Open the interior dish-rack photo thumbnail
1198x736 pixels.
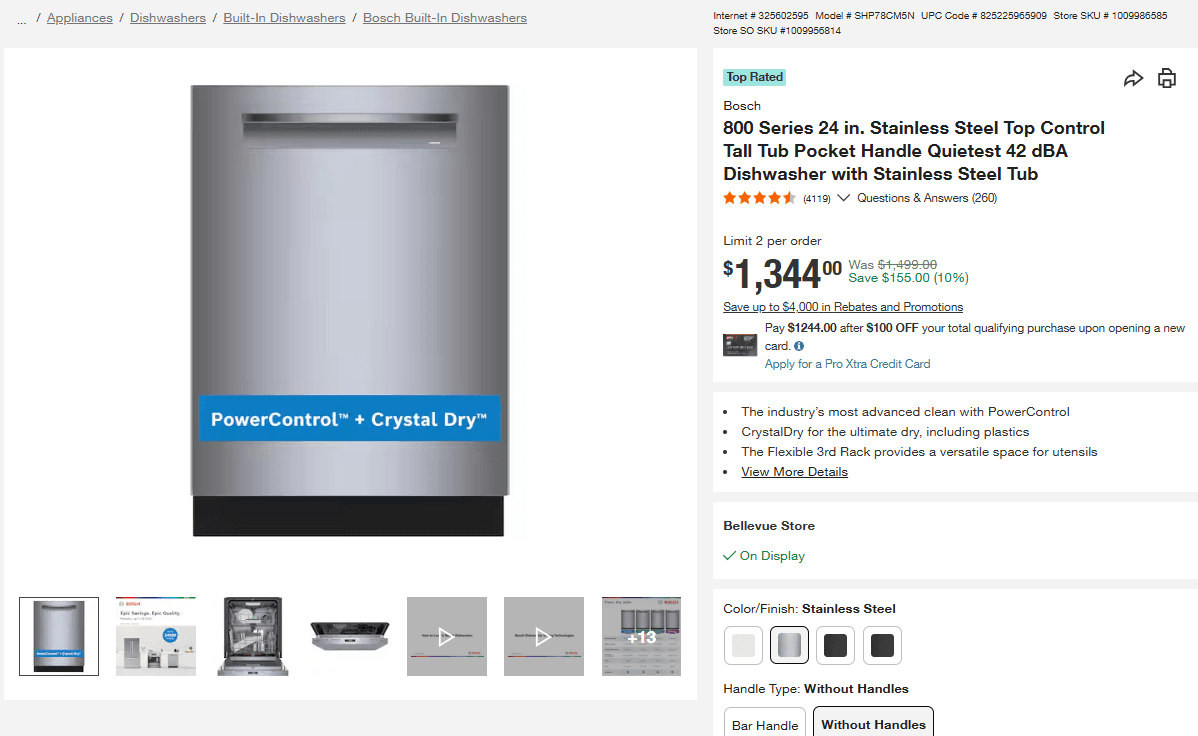click(x=252, y=636)
